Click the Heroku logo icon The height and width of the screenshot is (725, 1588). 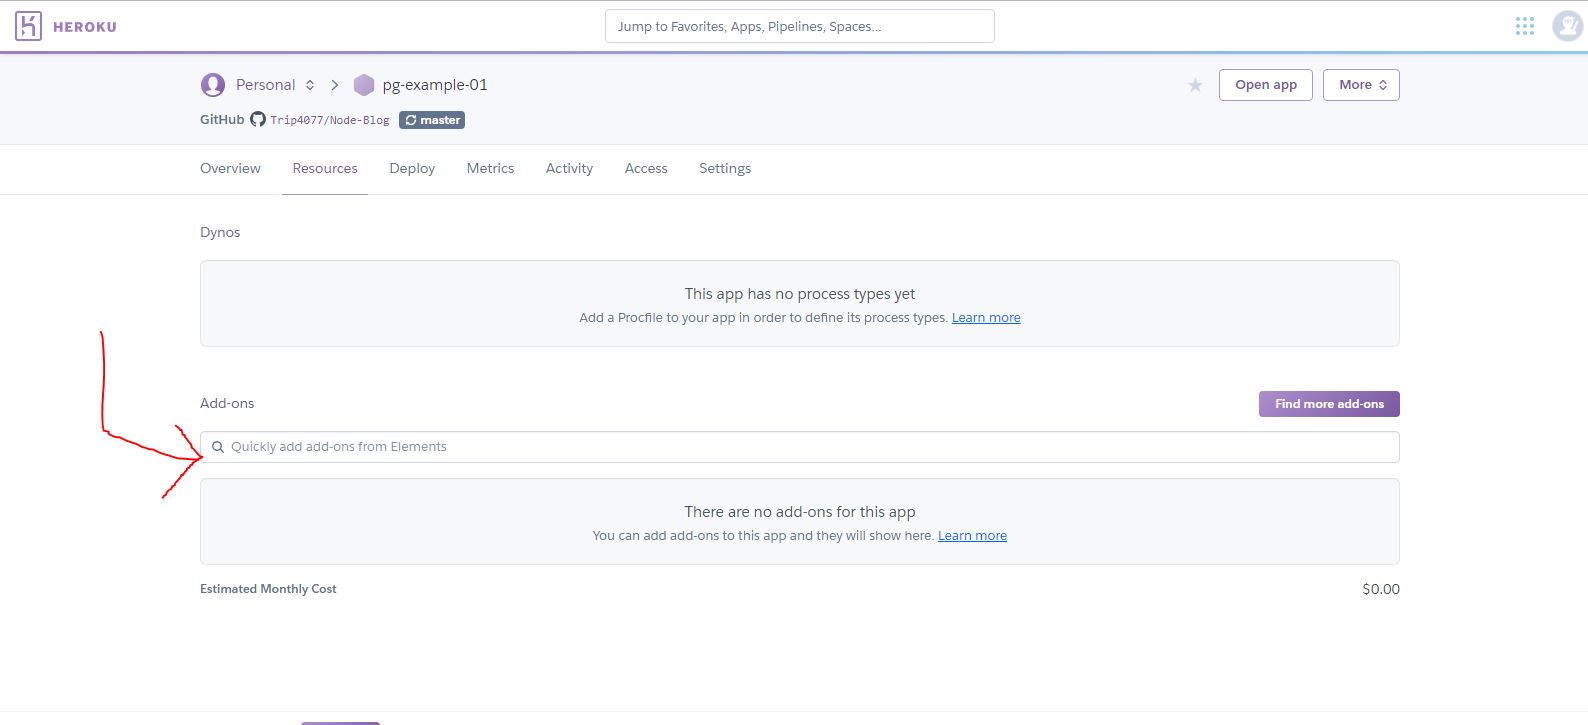tap(28, 26)
